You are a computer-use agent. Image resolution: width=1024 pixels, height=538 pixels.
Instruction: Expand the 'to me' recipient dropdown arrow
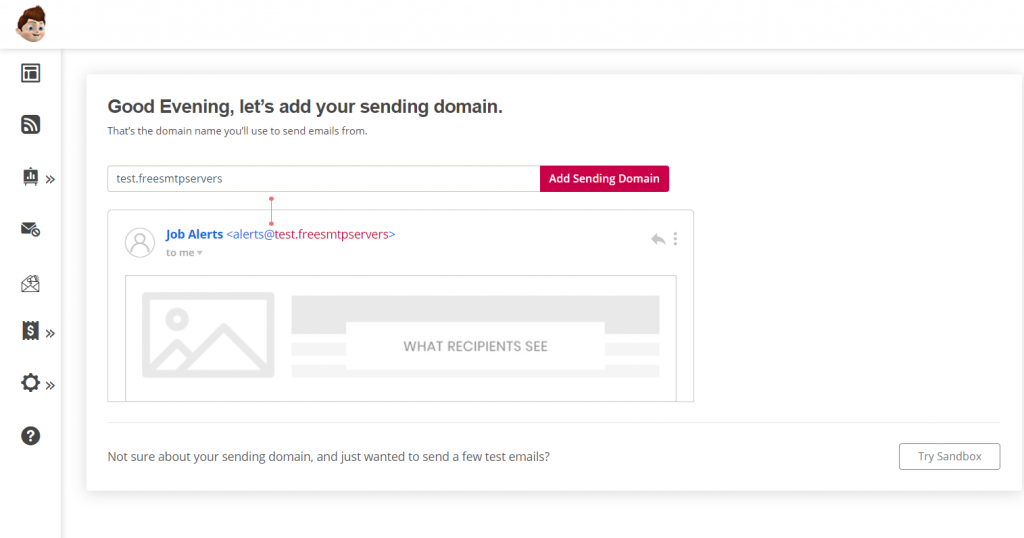(x=200, y=253)
